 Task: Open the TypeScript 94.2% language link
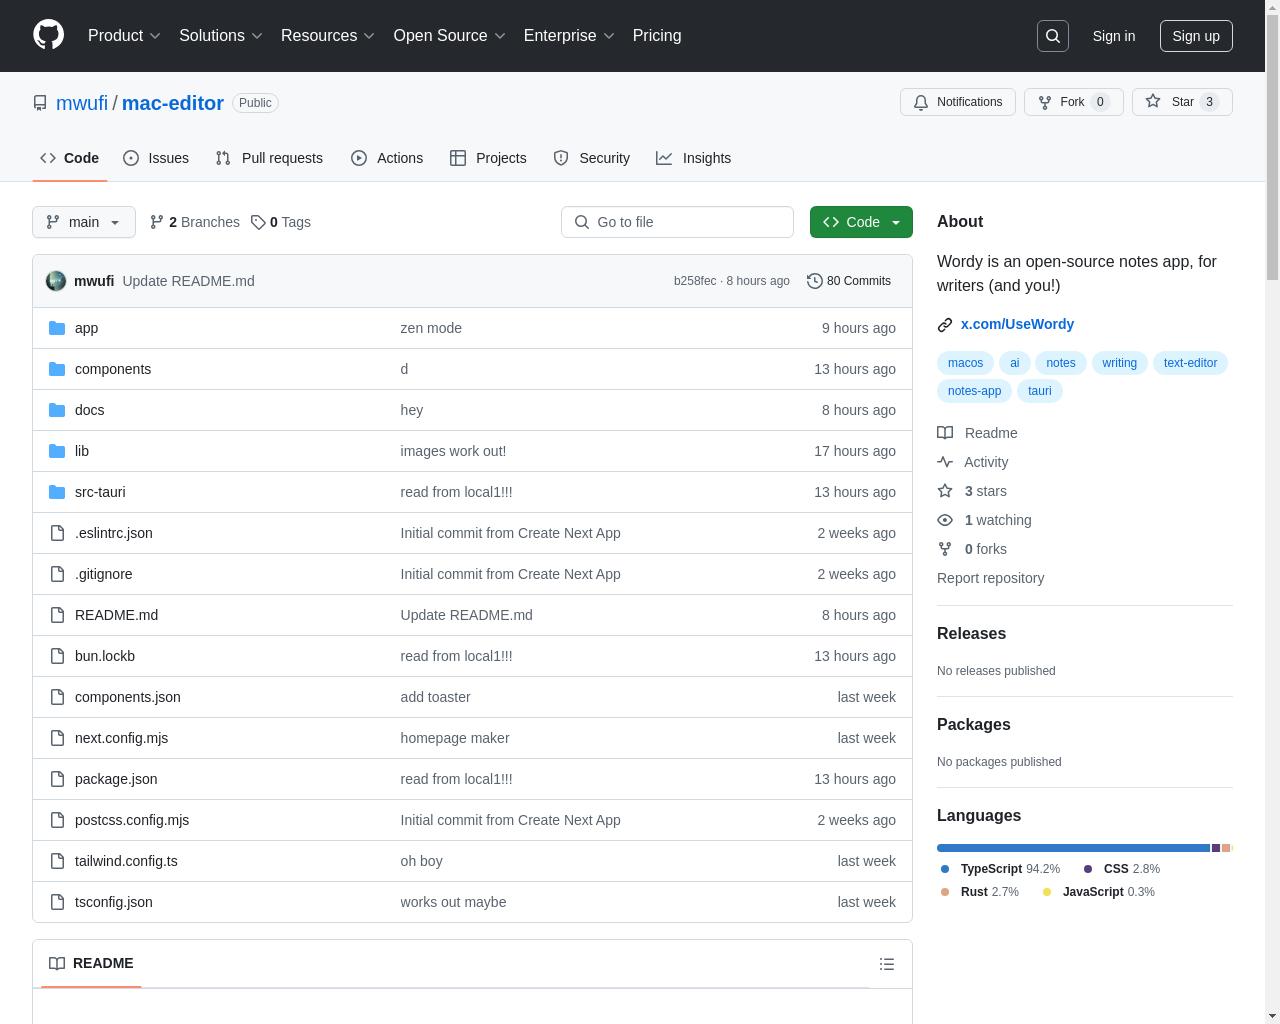point(1000,869)
